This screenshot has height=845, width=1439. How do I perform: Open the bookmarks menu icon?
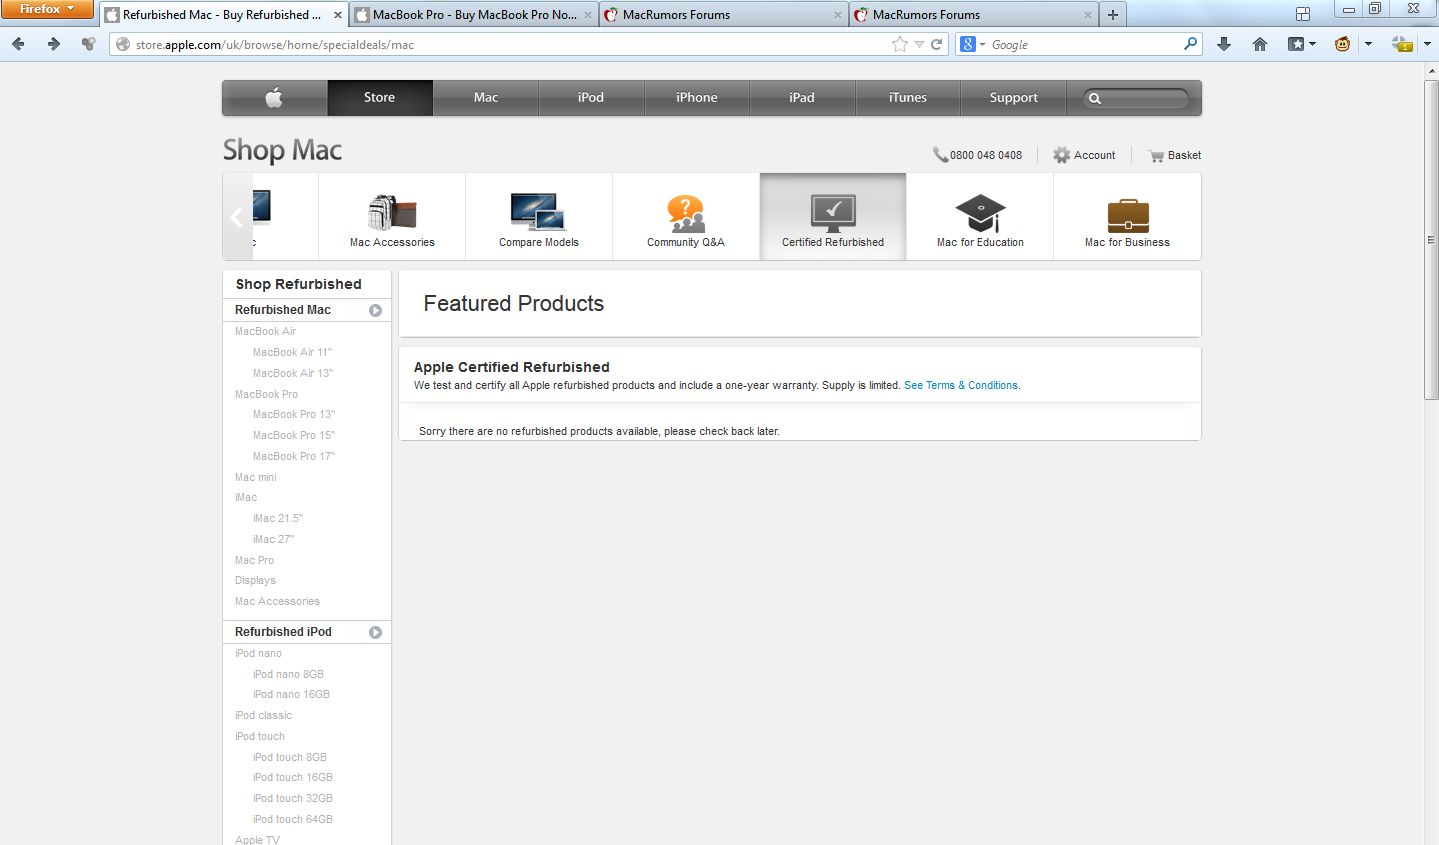pos(1297,44)
